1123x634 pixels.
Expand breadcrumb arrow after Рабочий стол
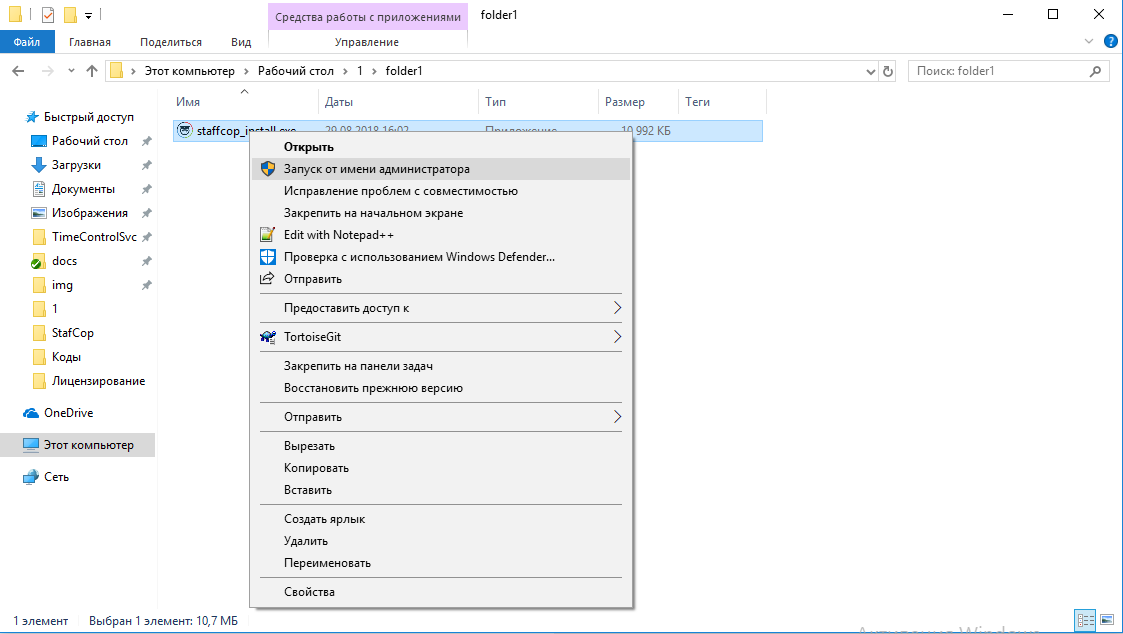click(x=346, y=71)
